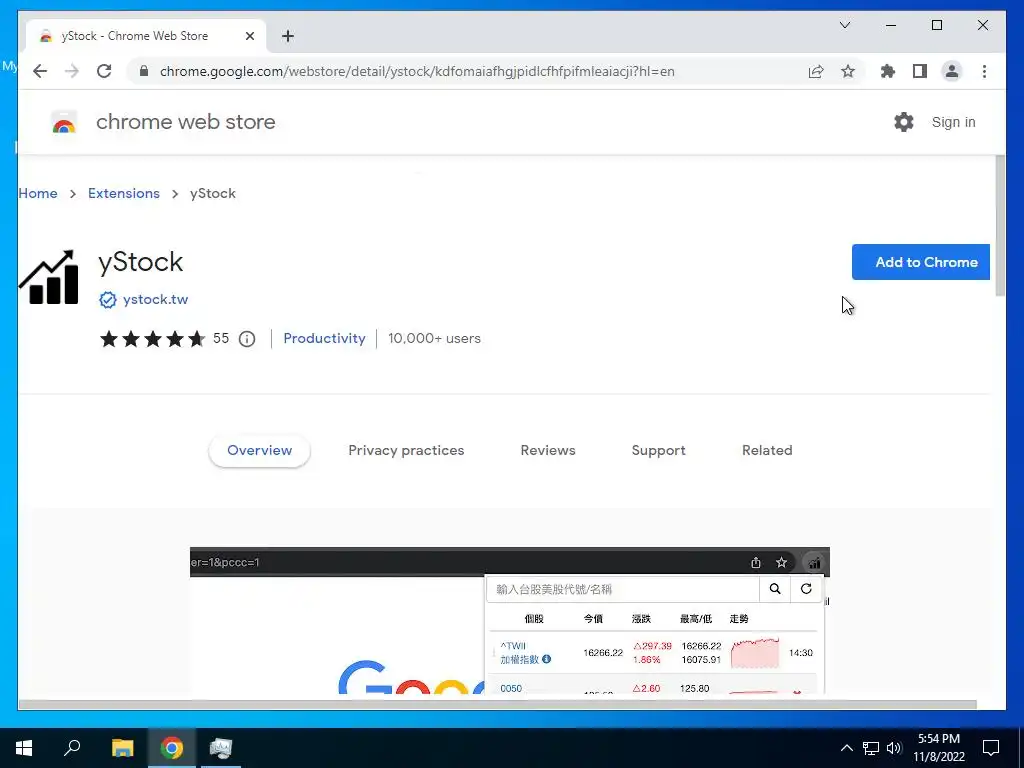Switch to the Reviews tab
The image size is (1024, 768).
[548, 451]
